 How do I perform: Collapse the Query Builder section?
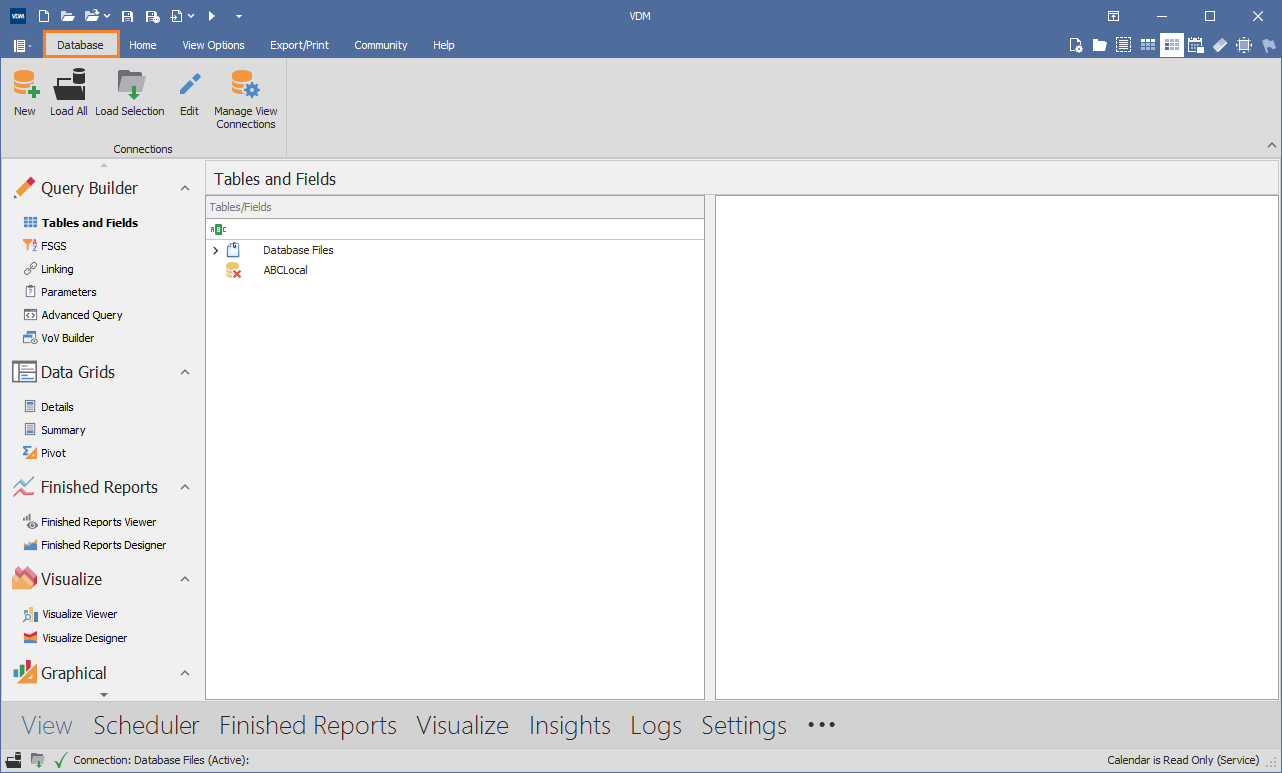(184, 188)
